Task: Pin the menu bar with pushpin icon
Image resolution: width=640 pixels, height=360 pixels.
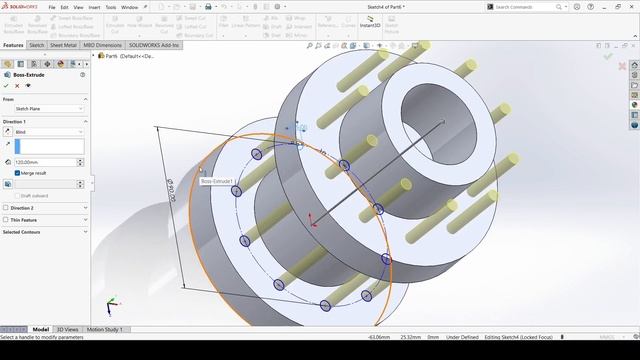Action: (x=145, y=7)
